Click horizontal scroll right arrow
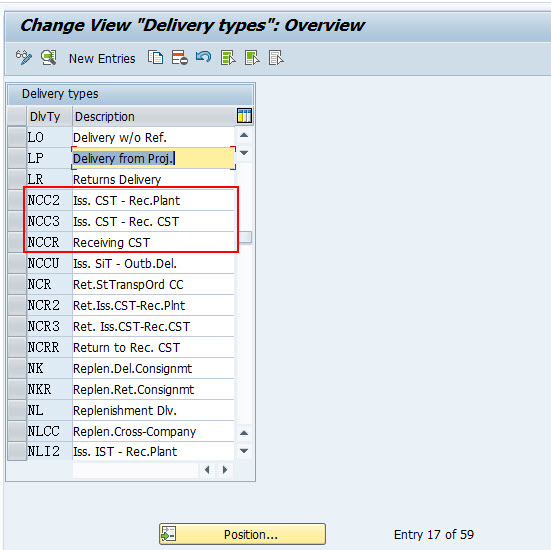551x550 pixels. [x=225, y=470]
